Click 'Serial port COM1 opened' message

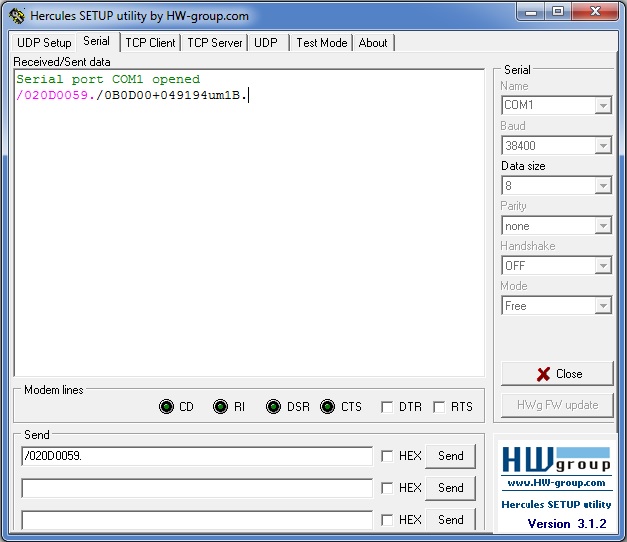click(108, 79)
